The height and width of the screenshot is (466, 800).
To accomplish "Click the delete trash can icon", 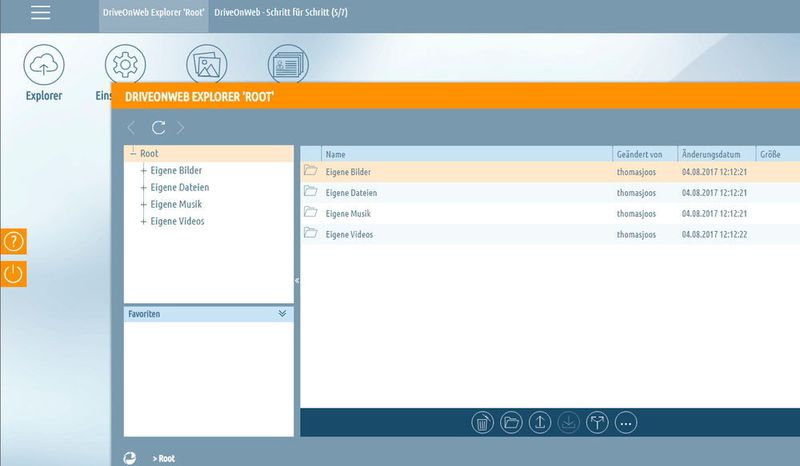I will tap(482, 422).
